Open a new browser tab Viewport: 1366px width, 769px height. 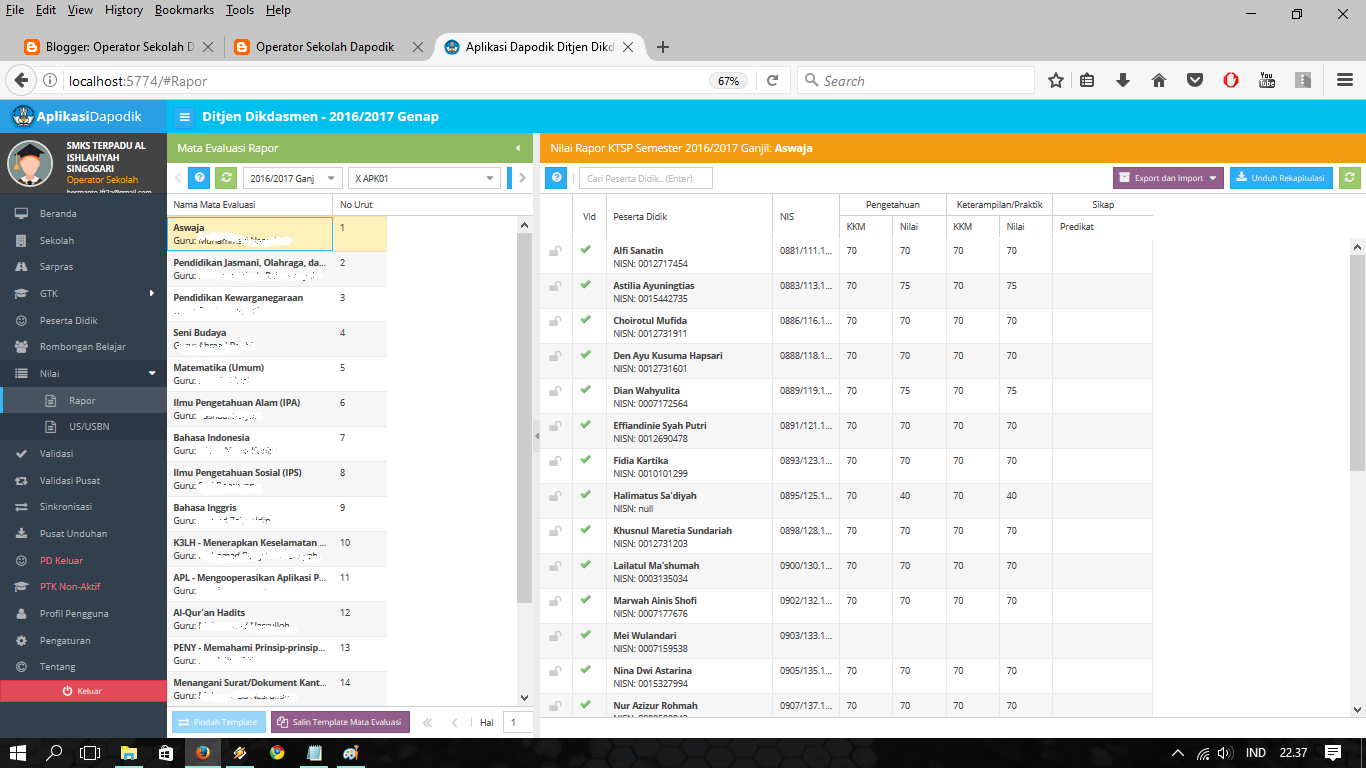pos(662,47)
